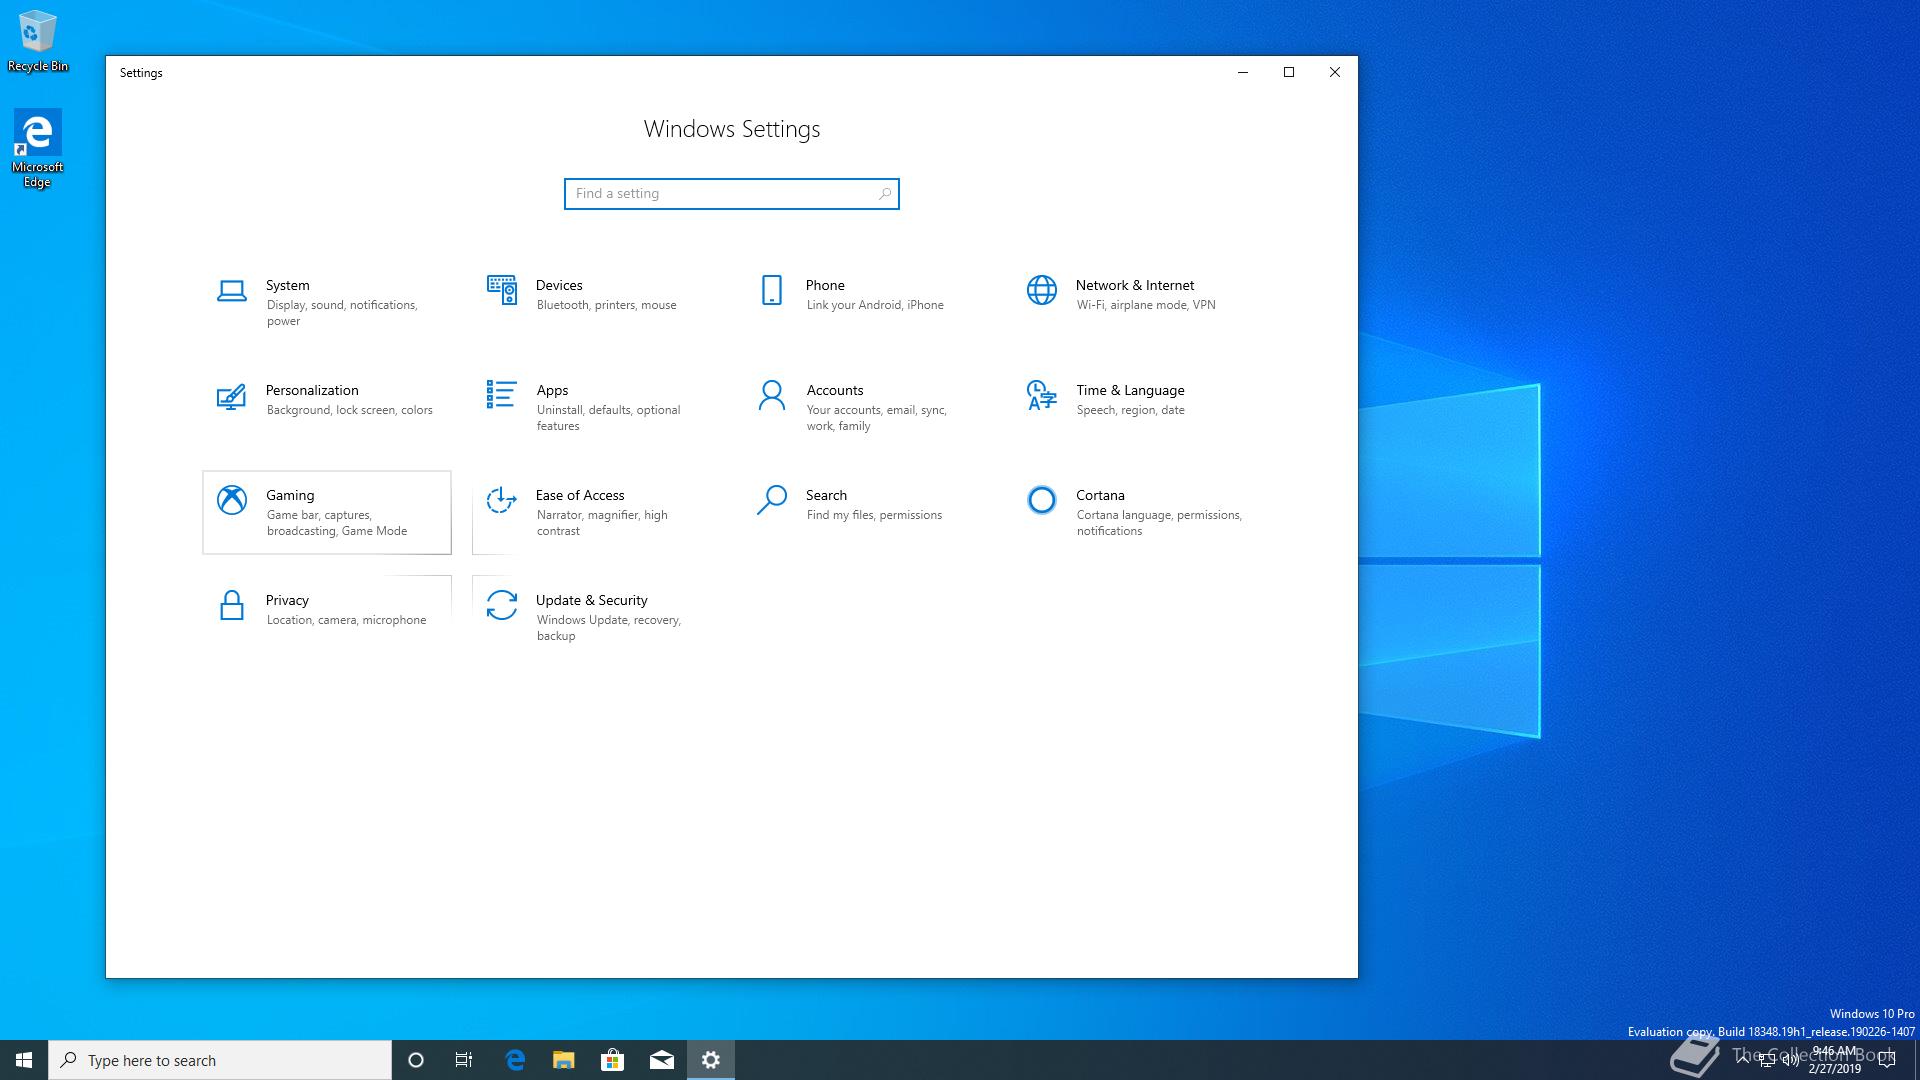
Task: Click 'Wi-Fi, airplane mode, VPN' text
Action: point(1146,305)
